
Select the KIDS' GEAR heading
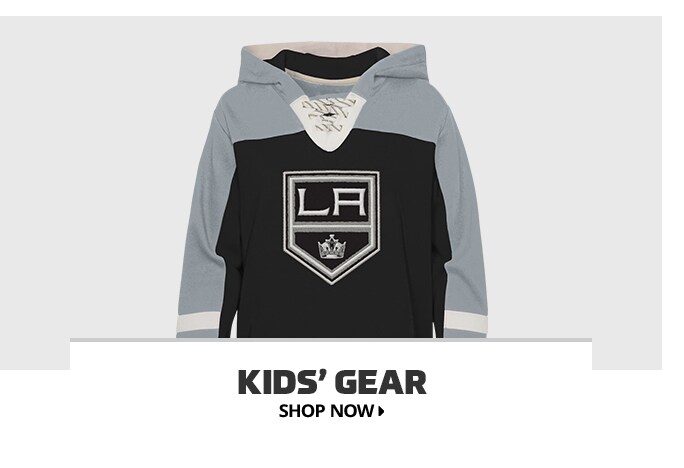click(332, 382)
